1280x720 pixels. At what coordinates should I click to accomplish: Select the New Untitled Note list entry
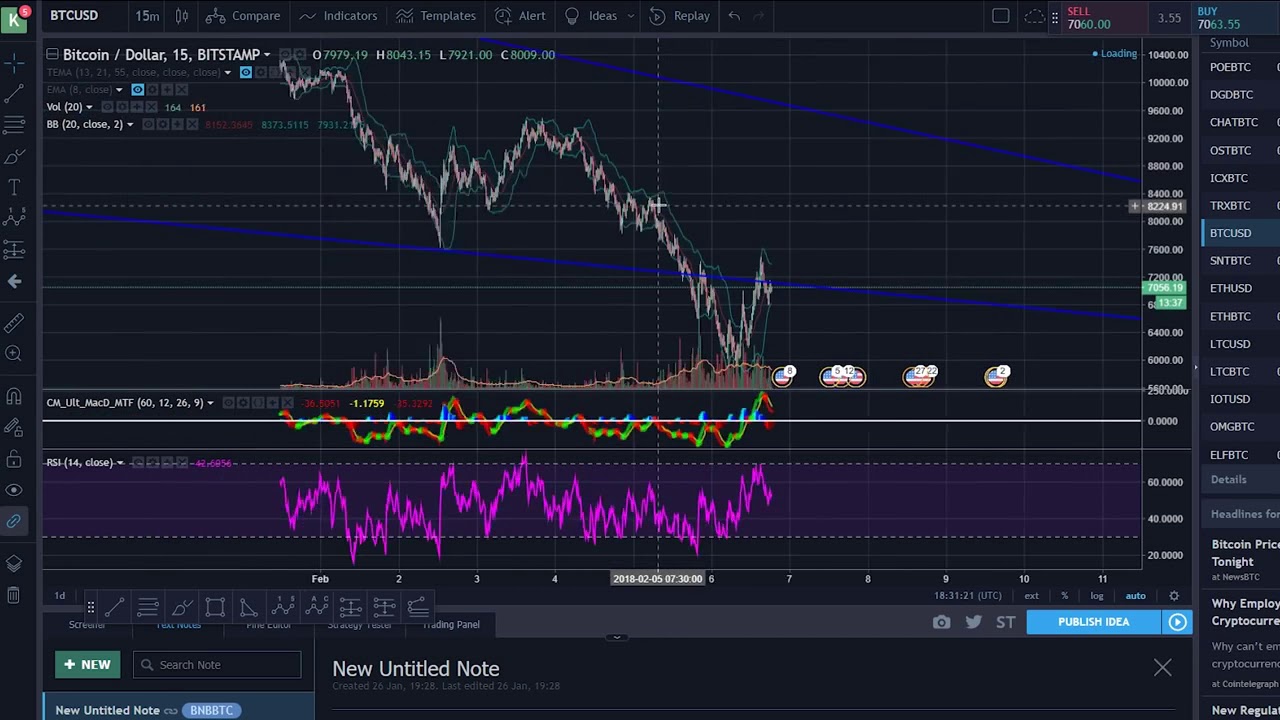click(x=178, y=710)
